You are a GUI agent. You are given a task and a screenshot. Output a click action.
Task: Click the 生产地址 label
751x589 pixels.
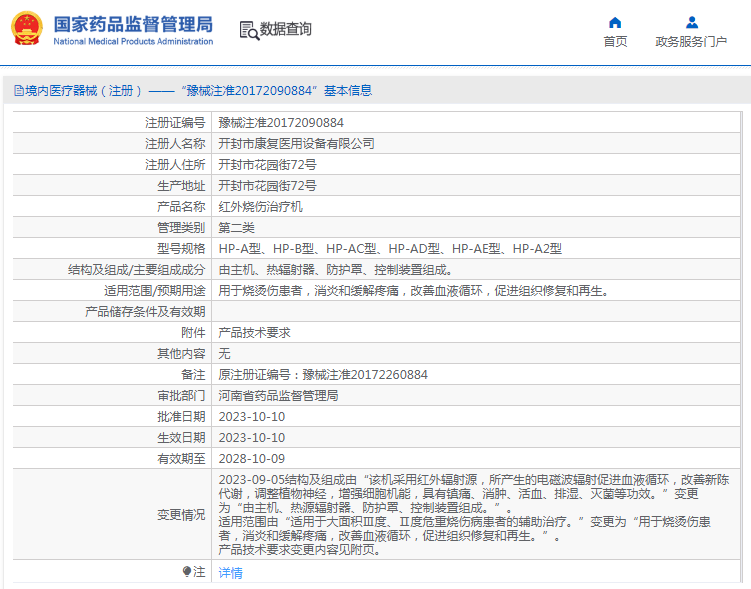pos(181,186)
